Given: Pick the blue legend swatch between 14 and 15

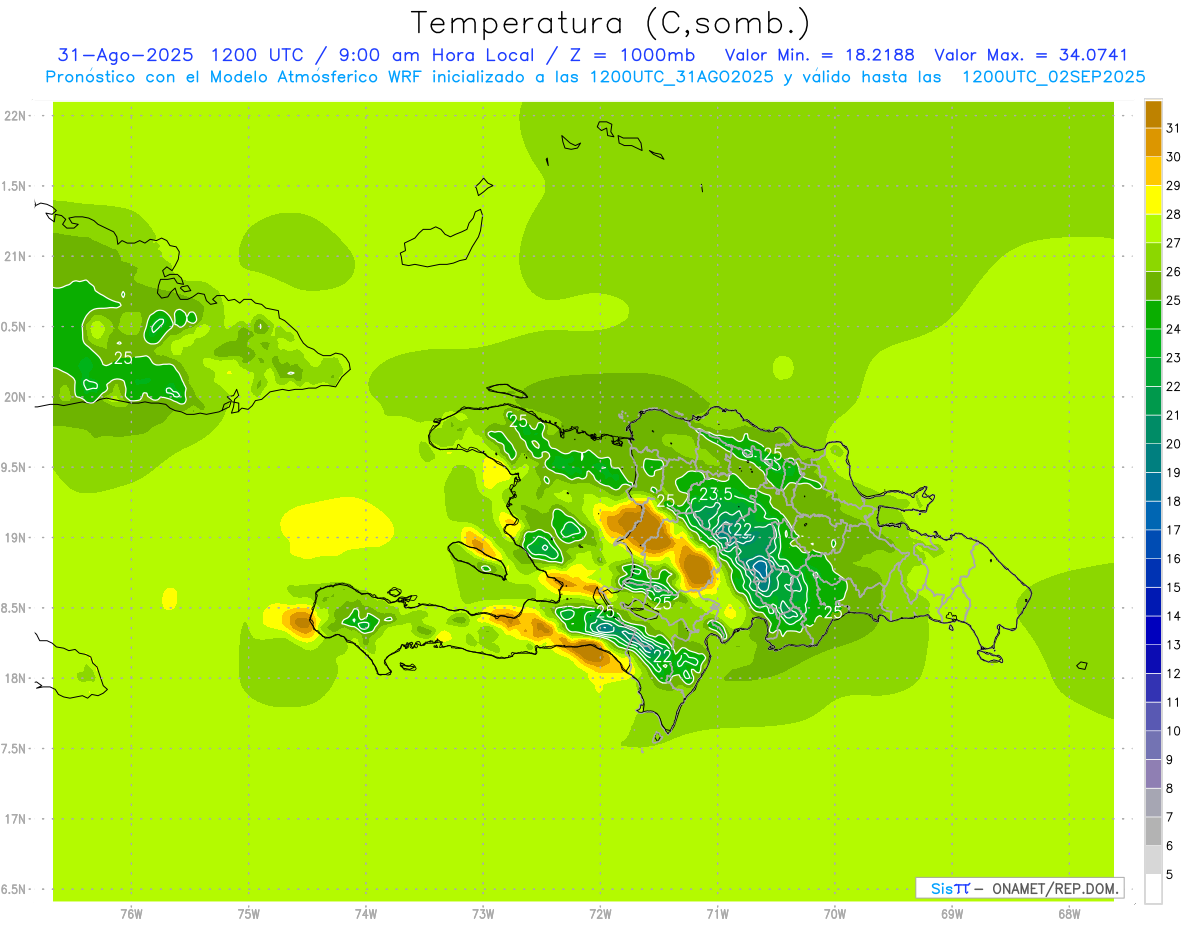Looking at the screenshot, I should pyautogui.click(x=1153, y=602).
